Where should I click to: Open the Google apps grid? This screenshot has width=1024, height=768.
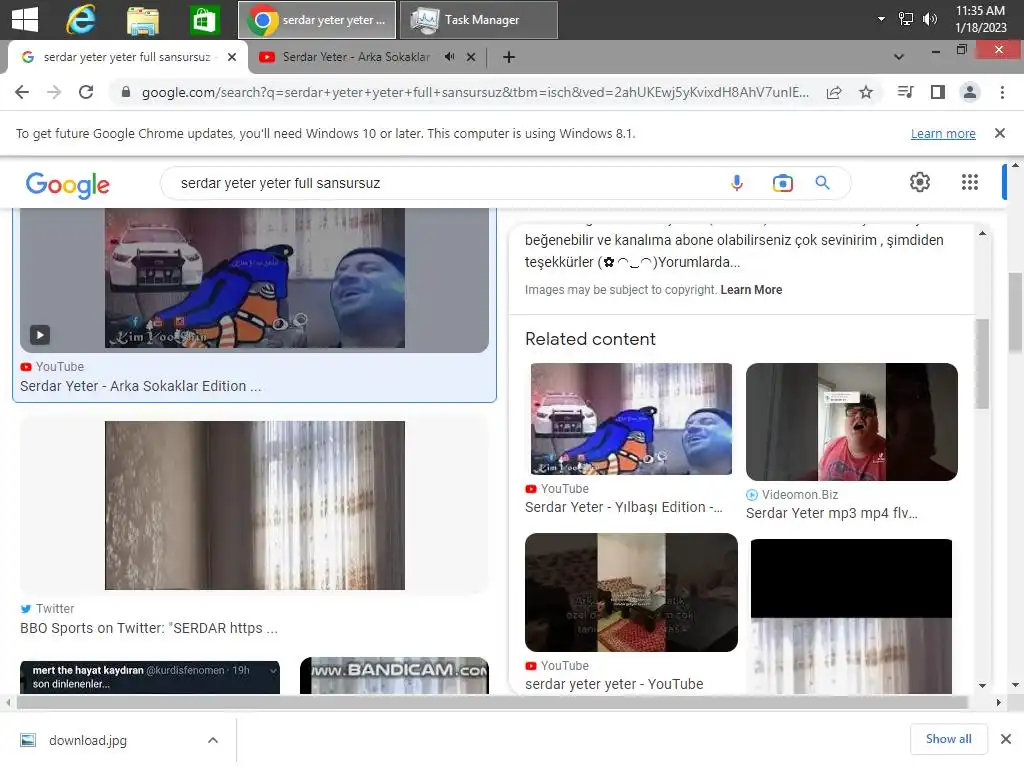(970, 182)
